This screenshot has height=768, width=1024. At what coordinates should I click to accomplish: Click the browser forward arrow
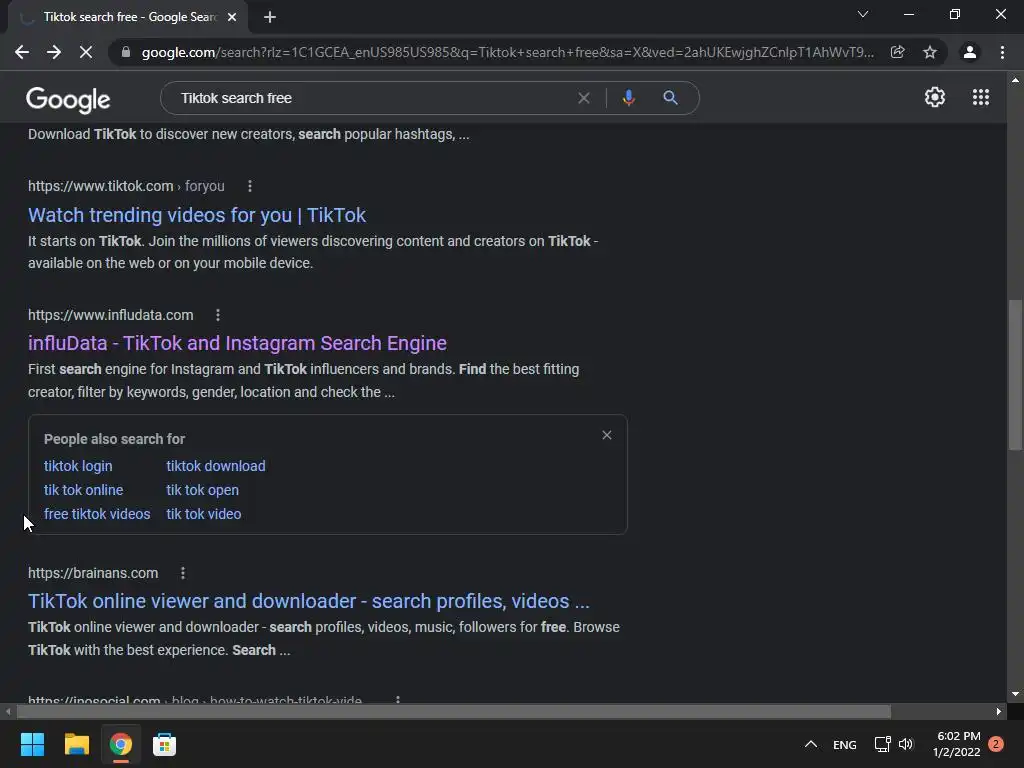click(x=54, y=52)
